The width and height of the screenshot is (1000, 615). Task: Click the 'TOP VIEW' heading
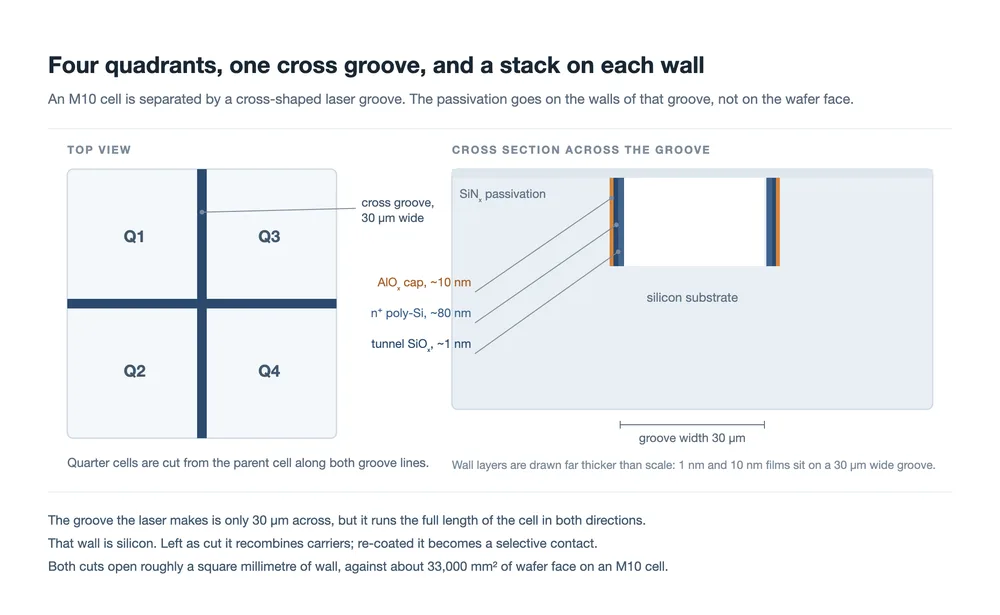[x=99, y=150]
